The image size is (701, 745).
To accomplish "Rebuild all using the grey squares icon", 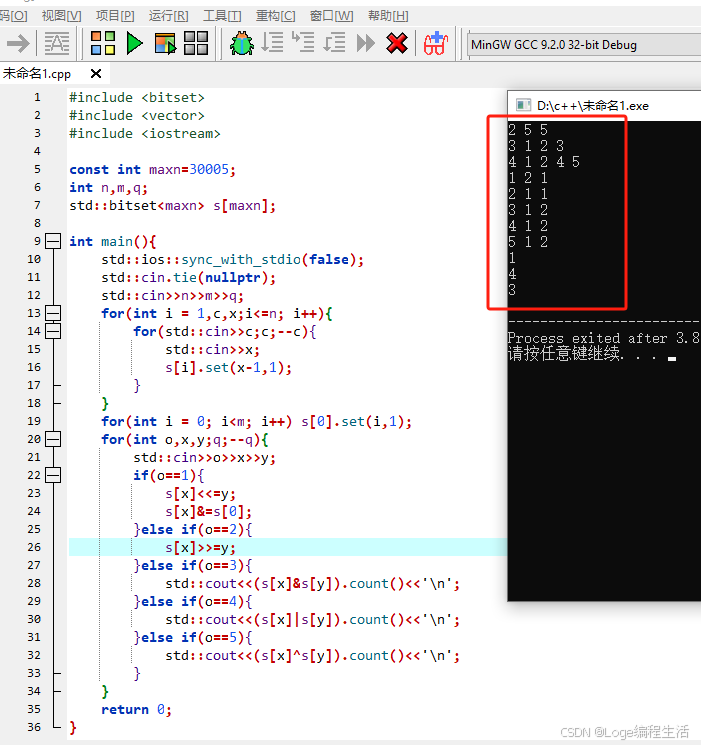I will pos(196,43).
